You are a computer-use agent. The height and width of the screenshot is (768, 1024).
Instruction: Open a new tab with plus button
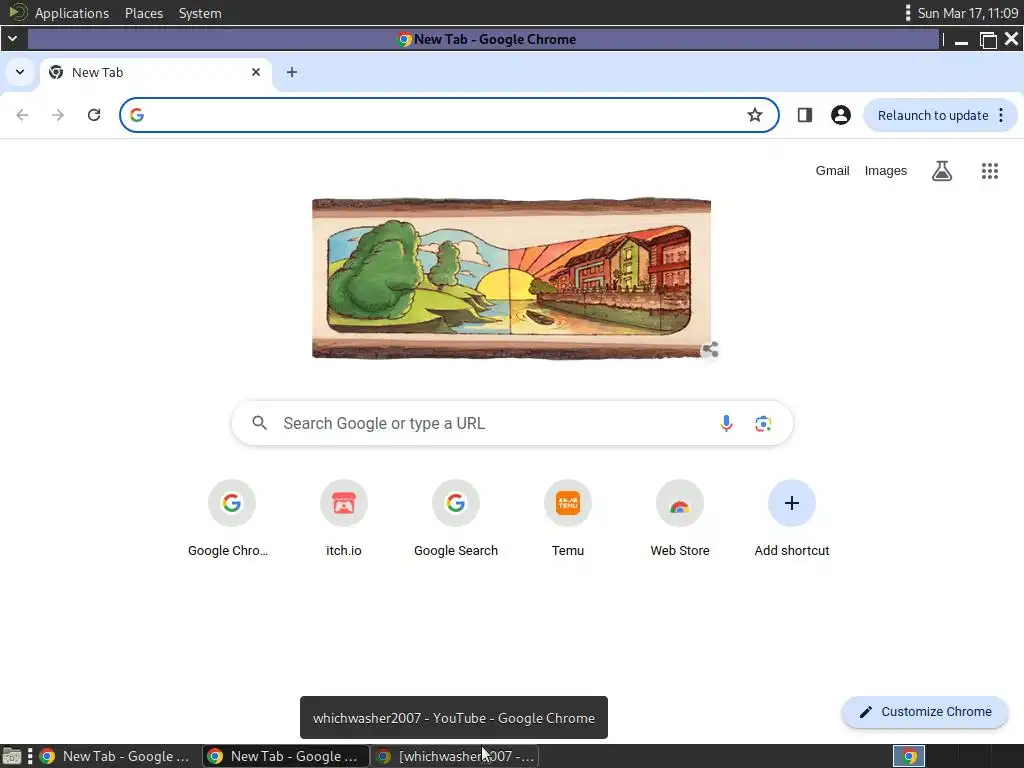point(292,72)
